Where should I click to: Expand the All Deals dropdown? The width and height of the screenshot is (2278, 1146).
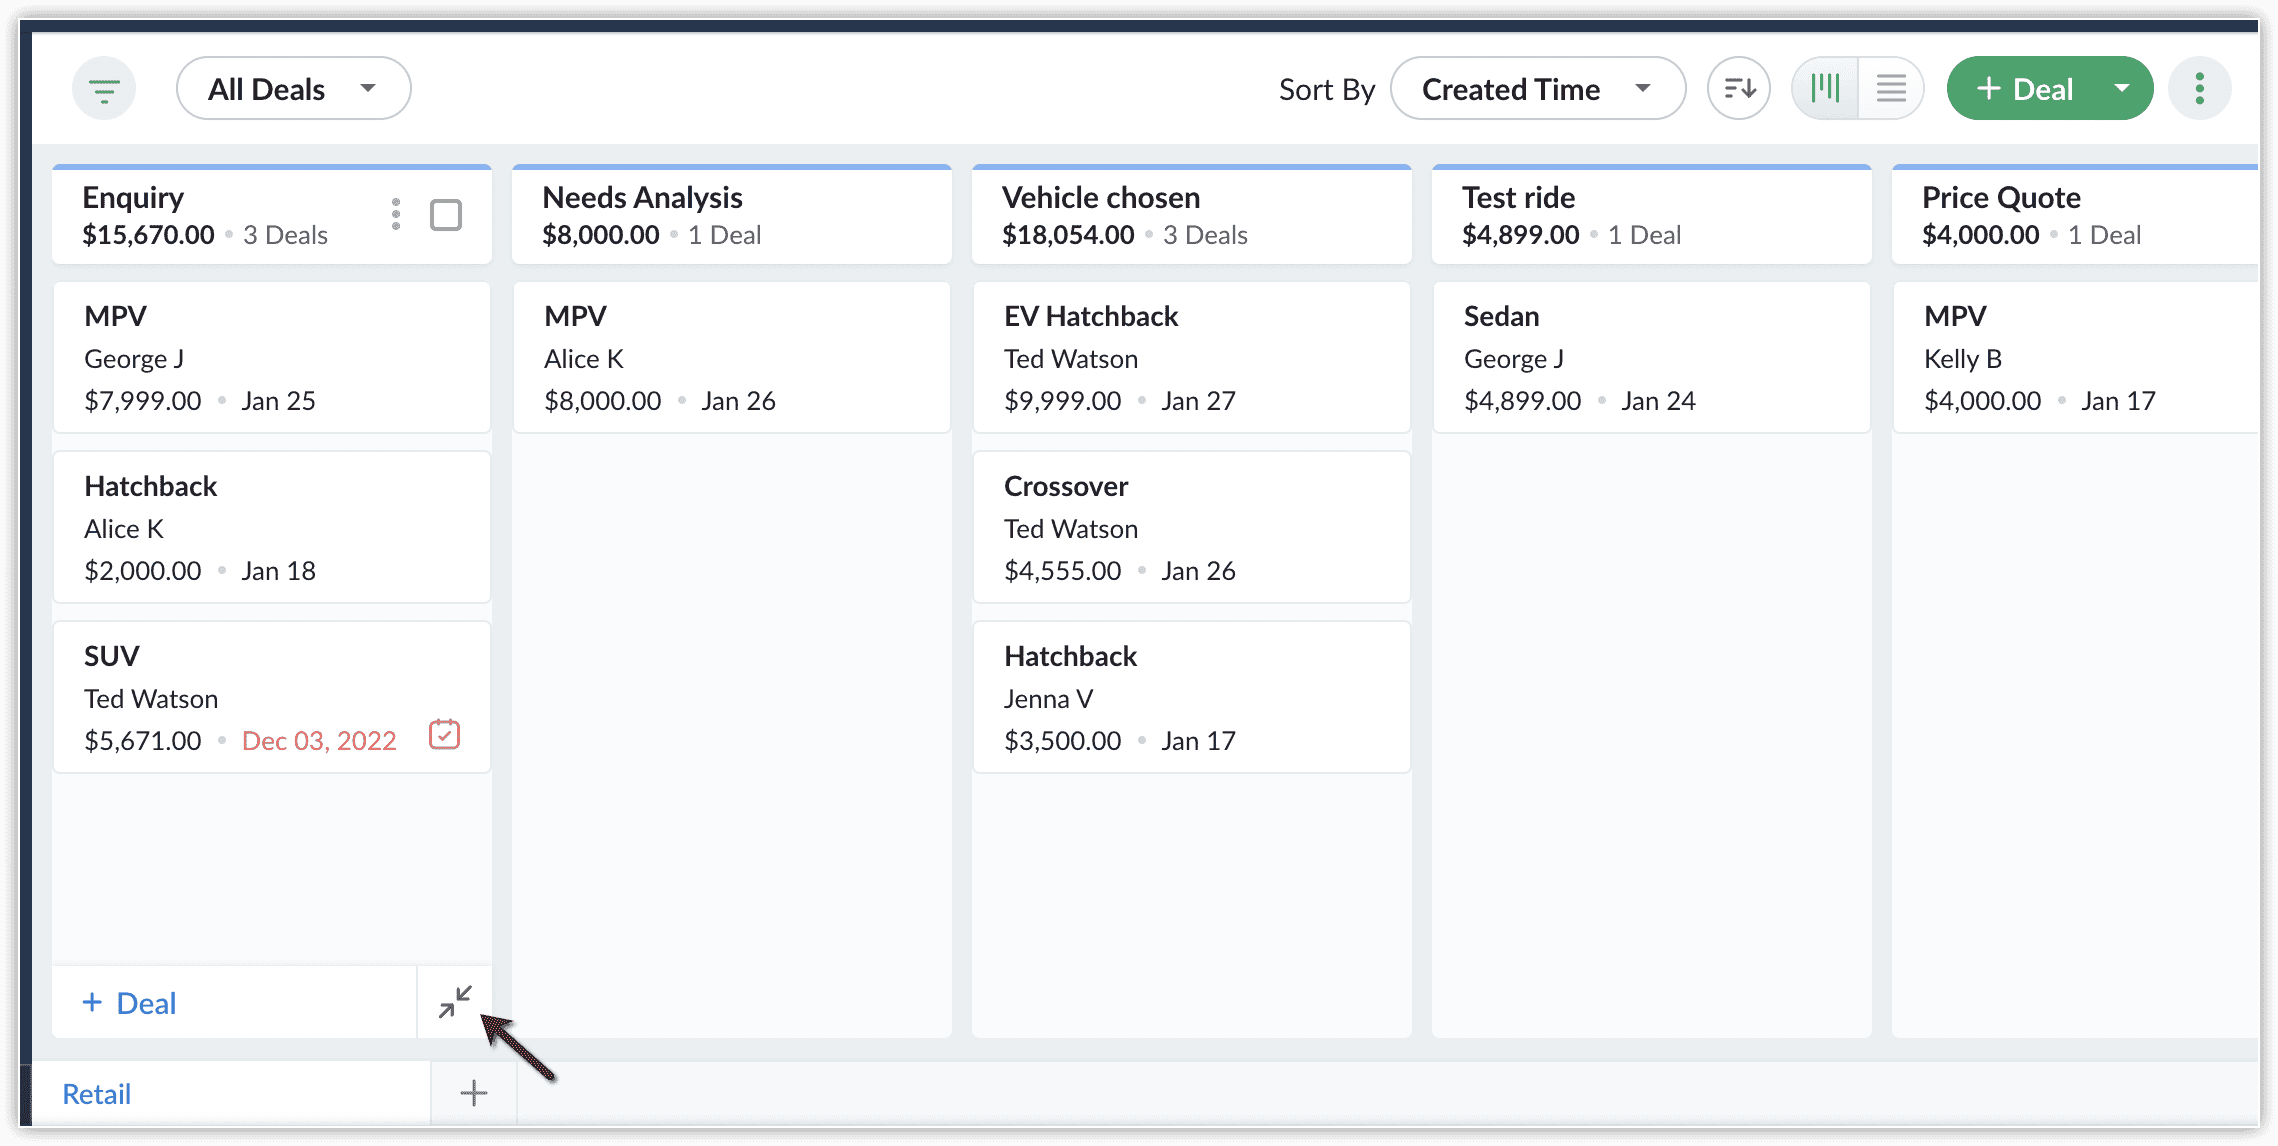pyautogui.click(x=293, y=89)
